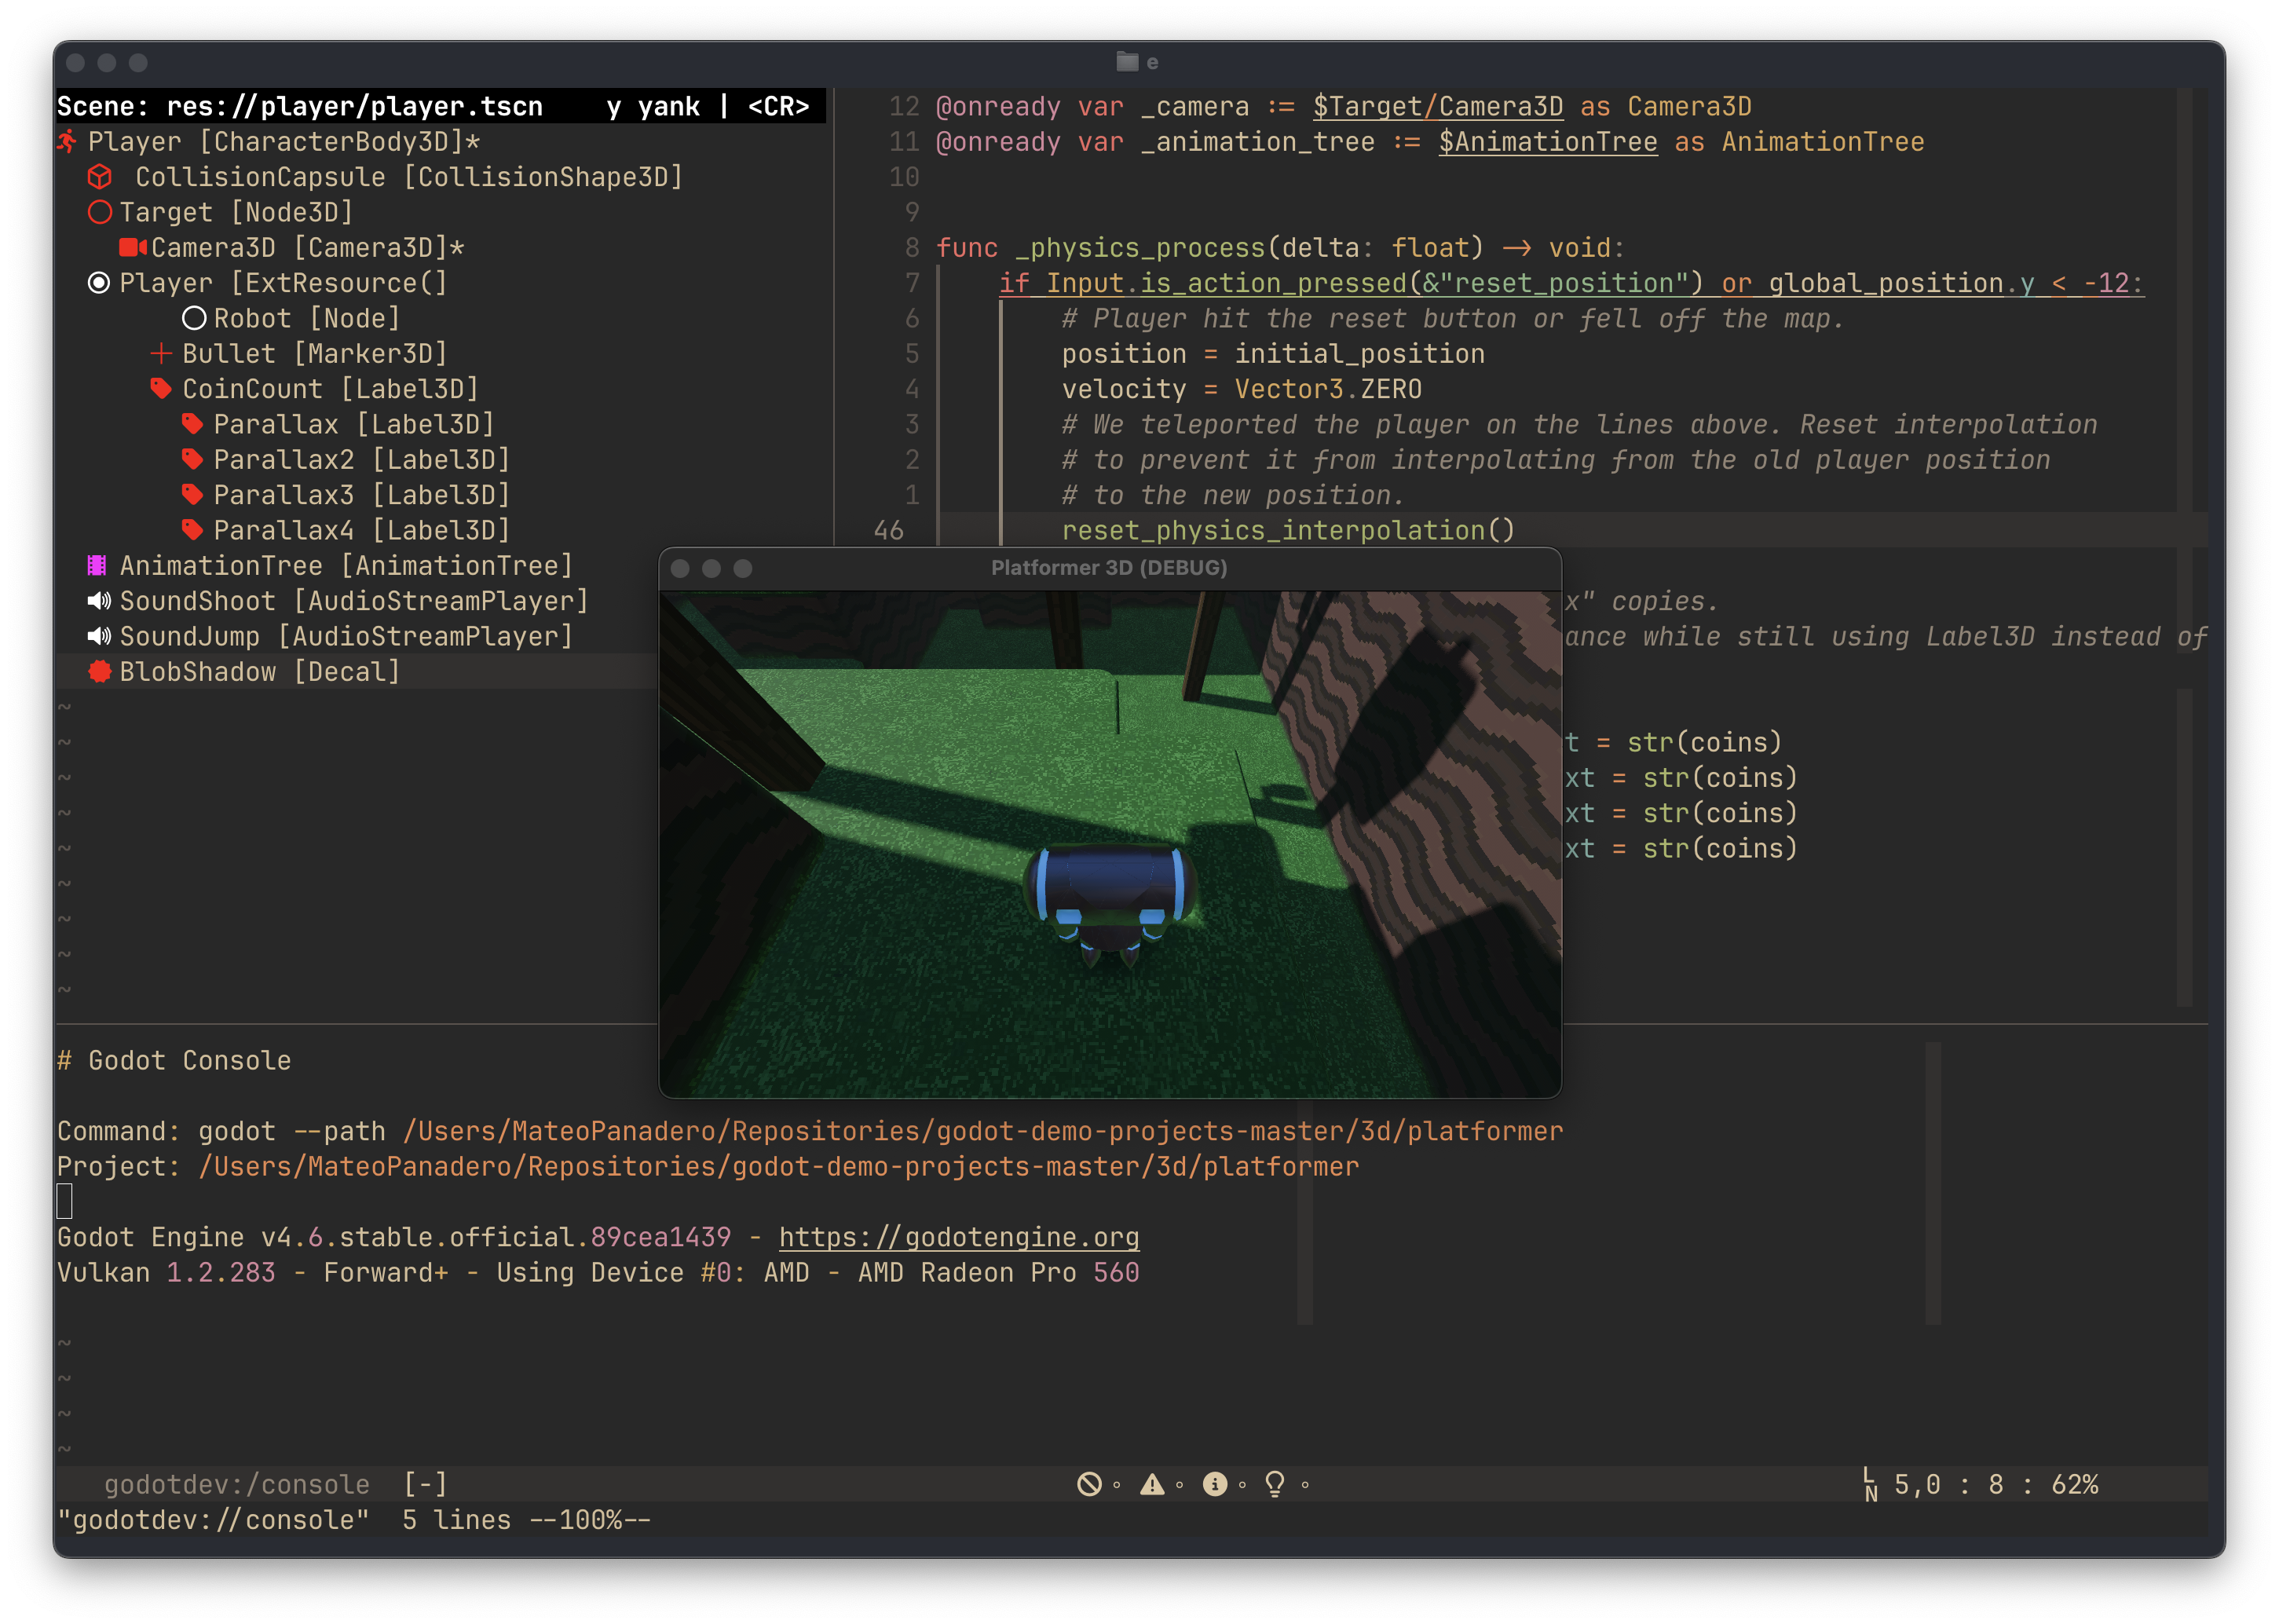Click the info circle icon in statusline
The width and height of the screenshot is (2279, 1624).
[x=1215, y=1485]
